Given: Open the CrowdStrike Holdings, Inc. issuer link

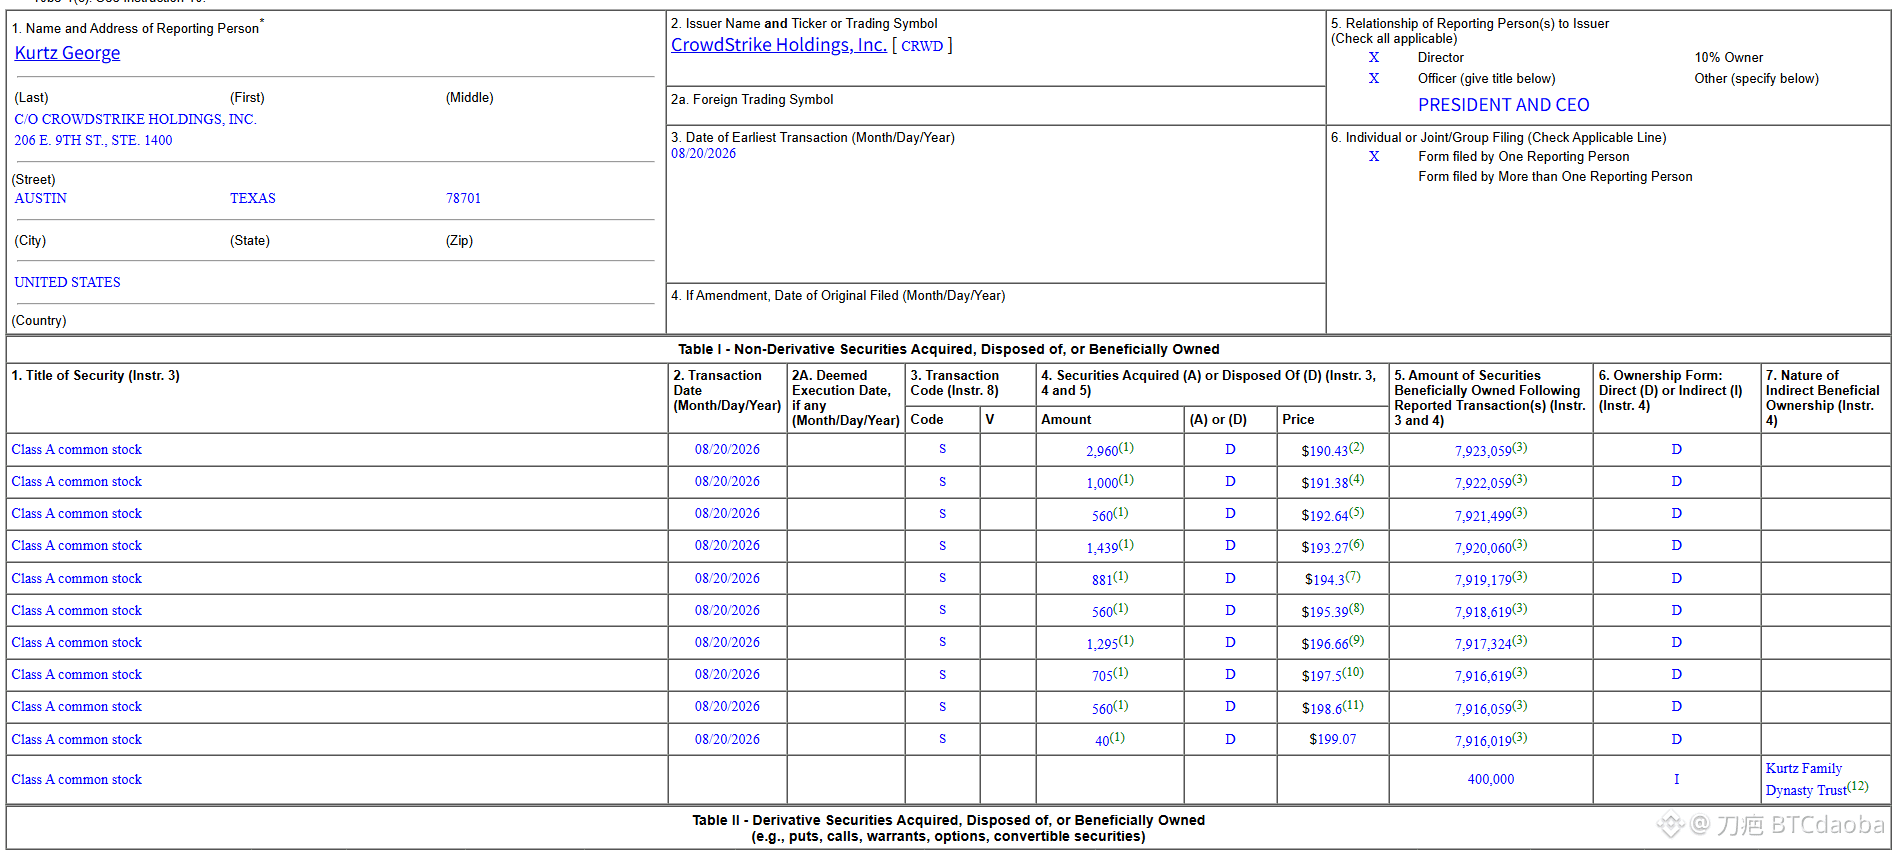Looking at the screenshot, I should (779, 45).
